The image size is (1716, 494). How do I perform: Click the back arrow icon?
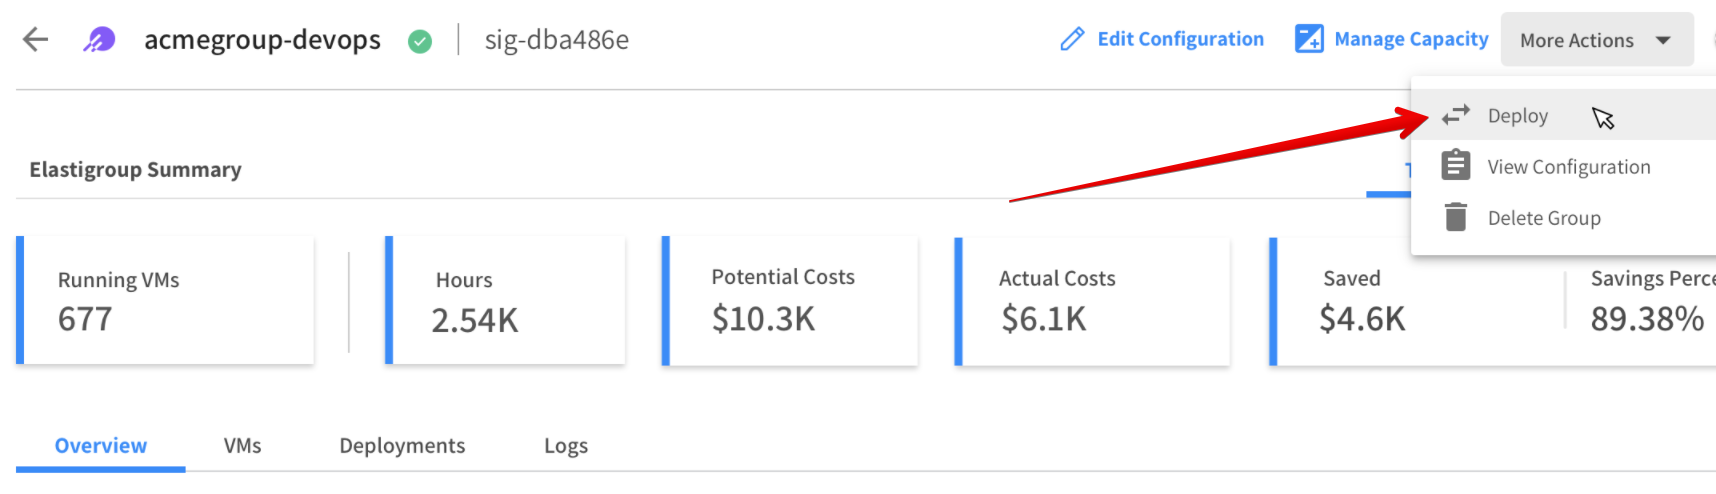click(x=36, y=40)
